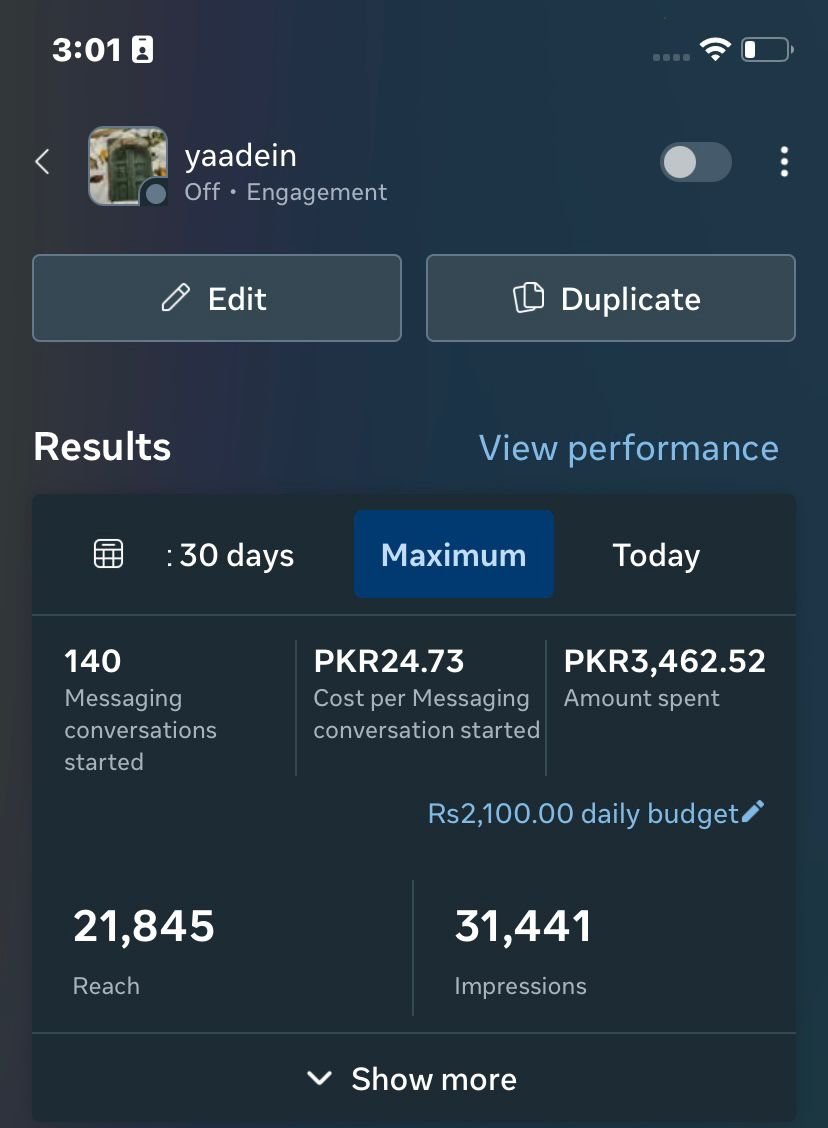Turn on the yaadein campaign switch

[695, 162]
